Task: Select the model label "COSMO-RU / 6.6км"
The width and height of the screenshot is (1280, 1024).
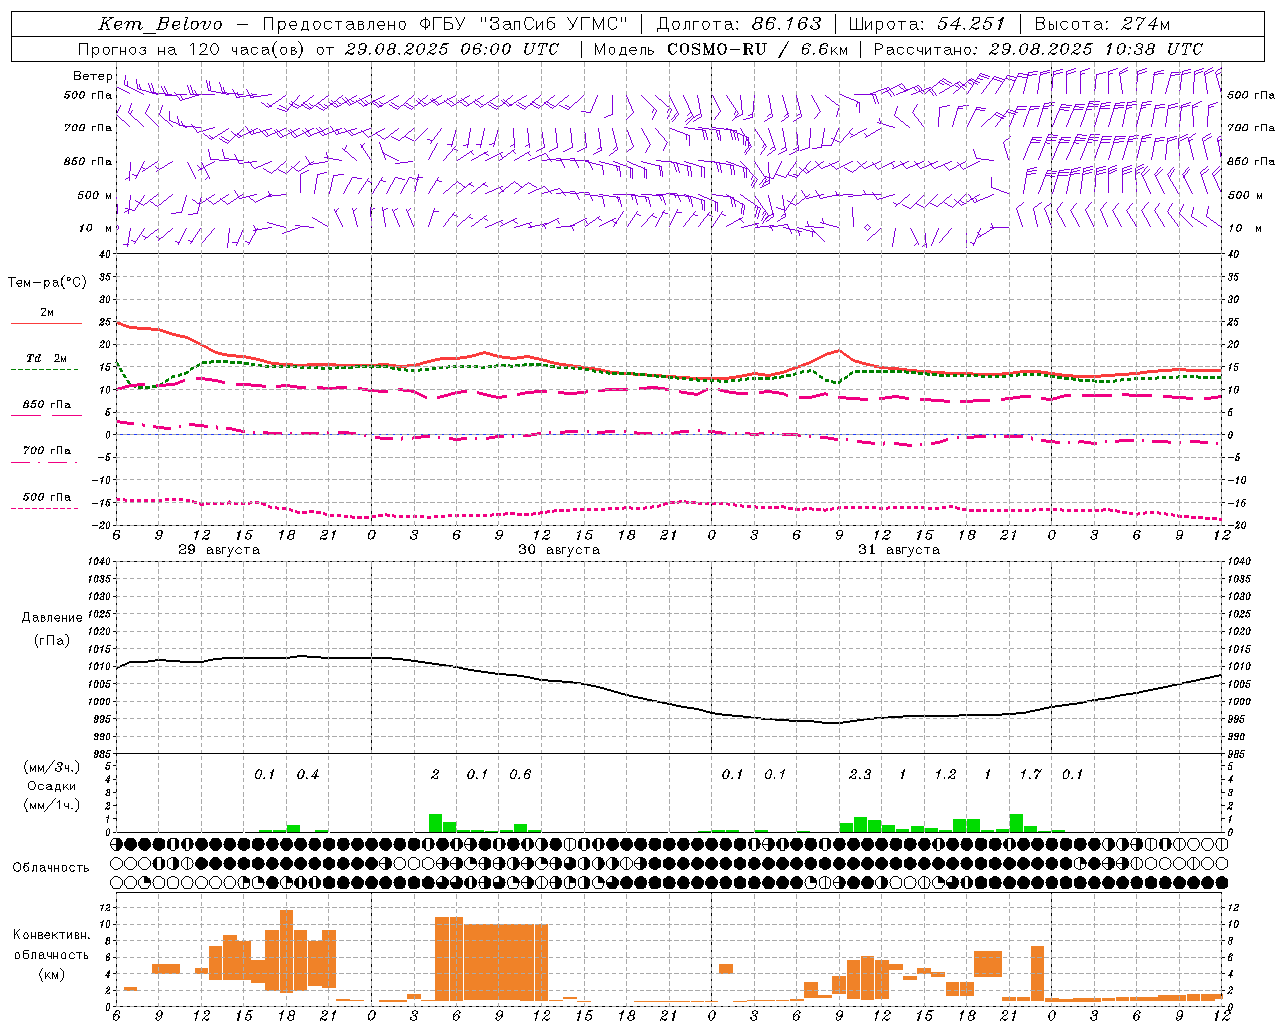Action: click(x=758, y=49)
